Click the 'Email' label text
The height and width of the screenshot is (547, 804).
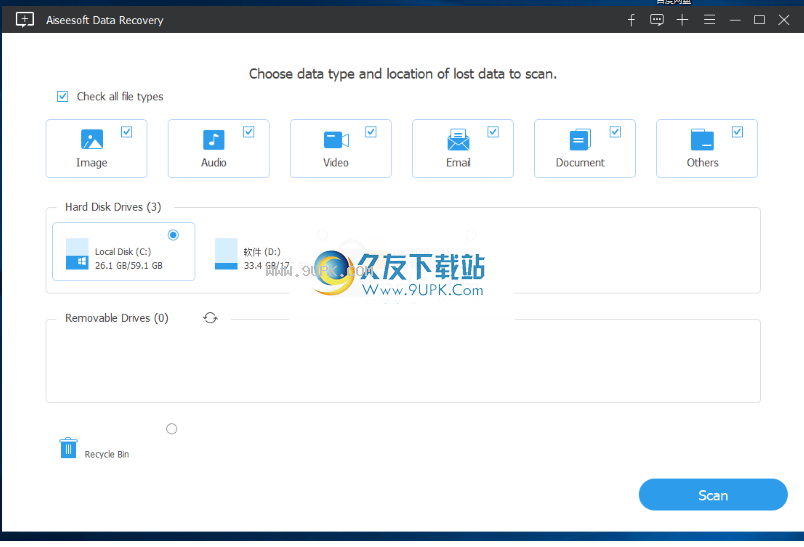(x=458, y=163)
